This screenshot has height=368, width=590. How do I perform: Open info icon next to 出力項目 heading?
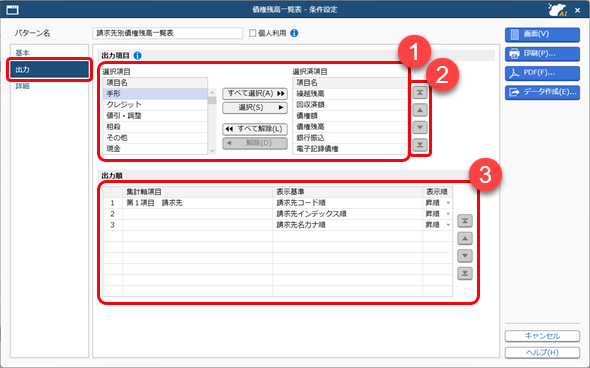coord(138,56)
